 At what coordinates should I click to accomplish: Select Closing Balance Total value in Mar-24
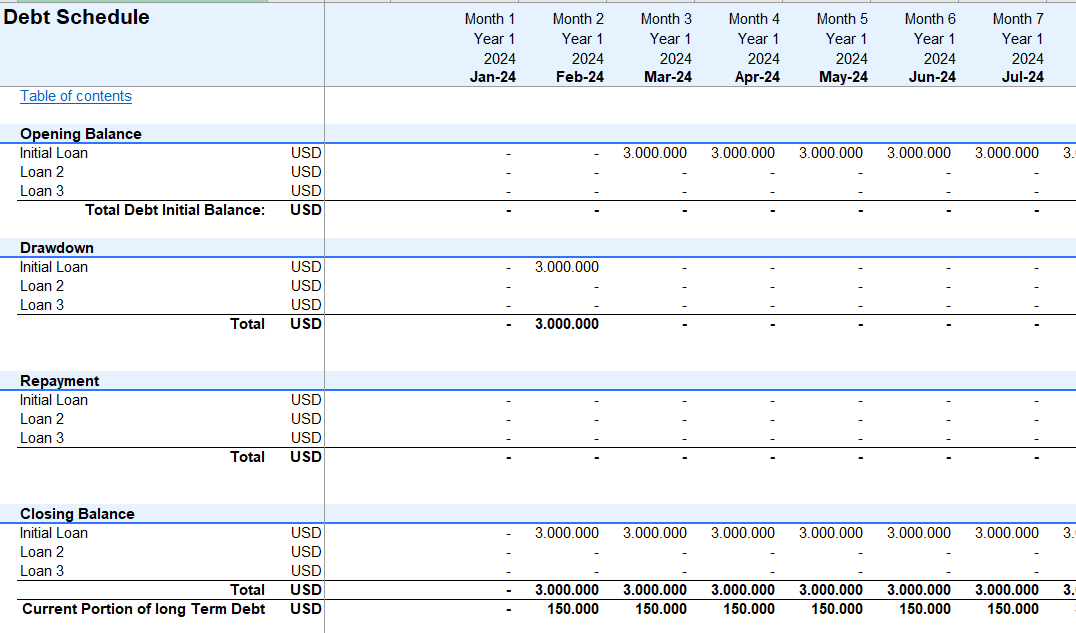tap(655, 590)
